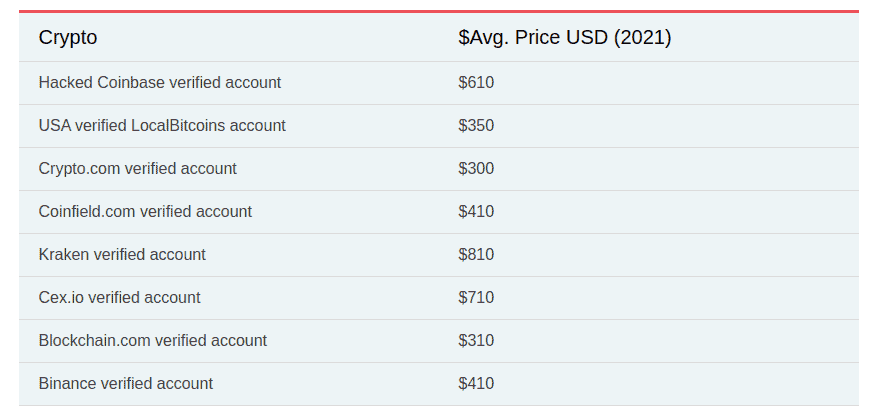The image size is (871, 418).
Task: Select Binance verified account entry
Action: 126,383
